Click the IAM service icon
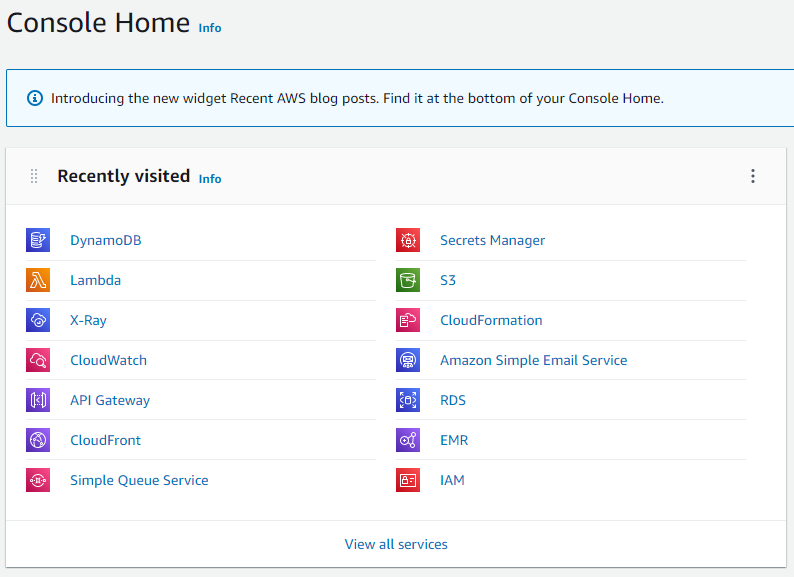 click(x=407, y=480)
